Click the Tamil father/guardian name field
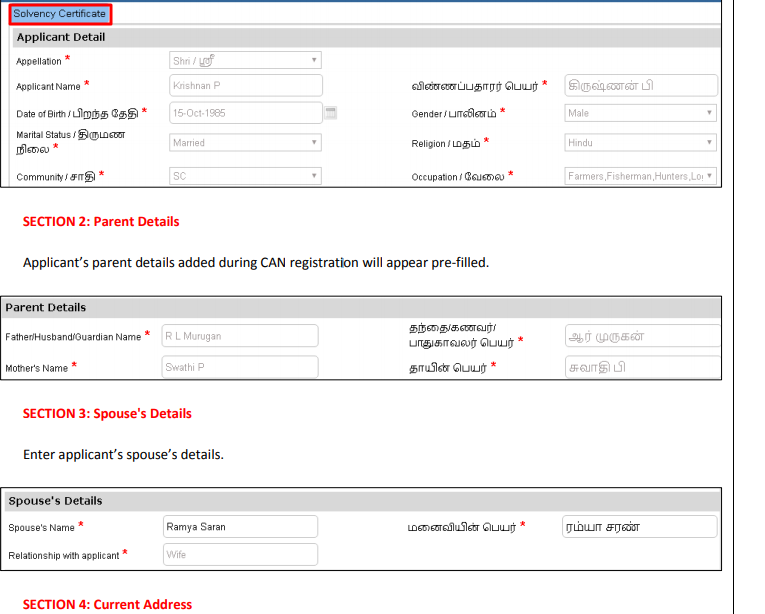The image size is (765, 614). 643,336
